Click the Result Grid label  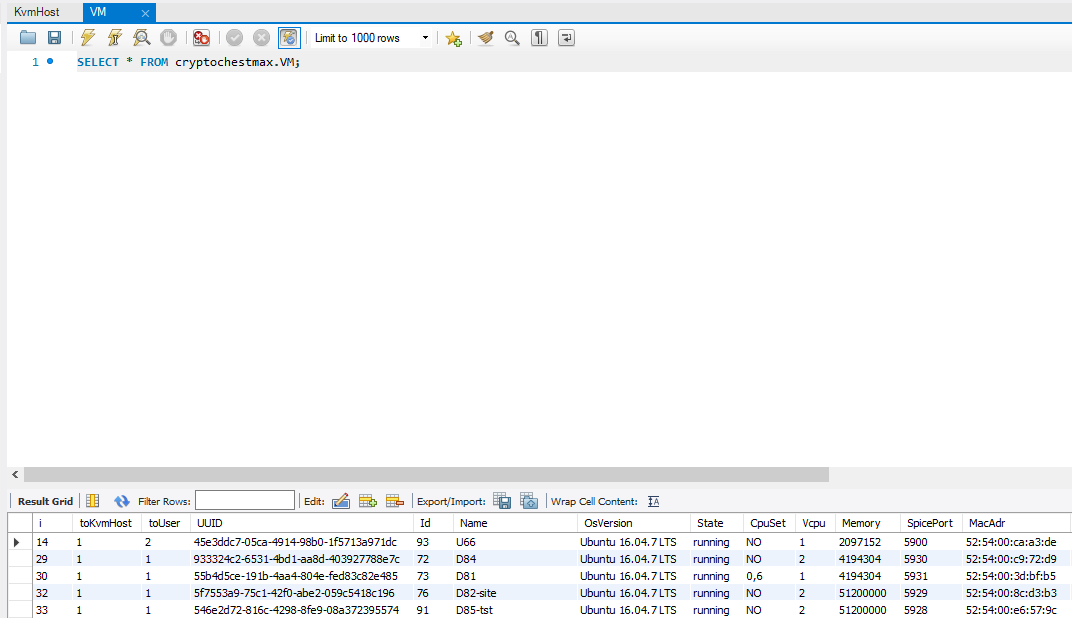[x=45, y=501]
